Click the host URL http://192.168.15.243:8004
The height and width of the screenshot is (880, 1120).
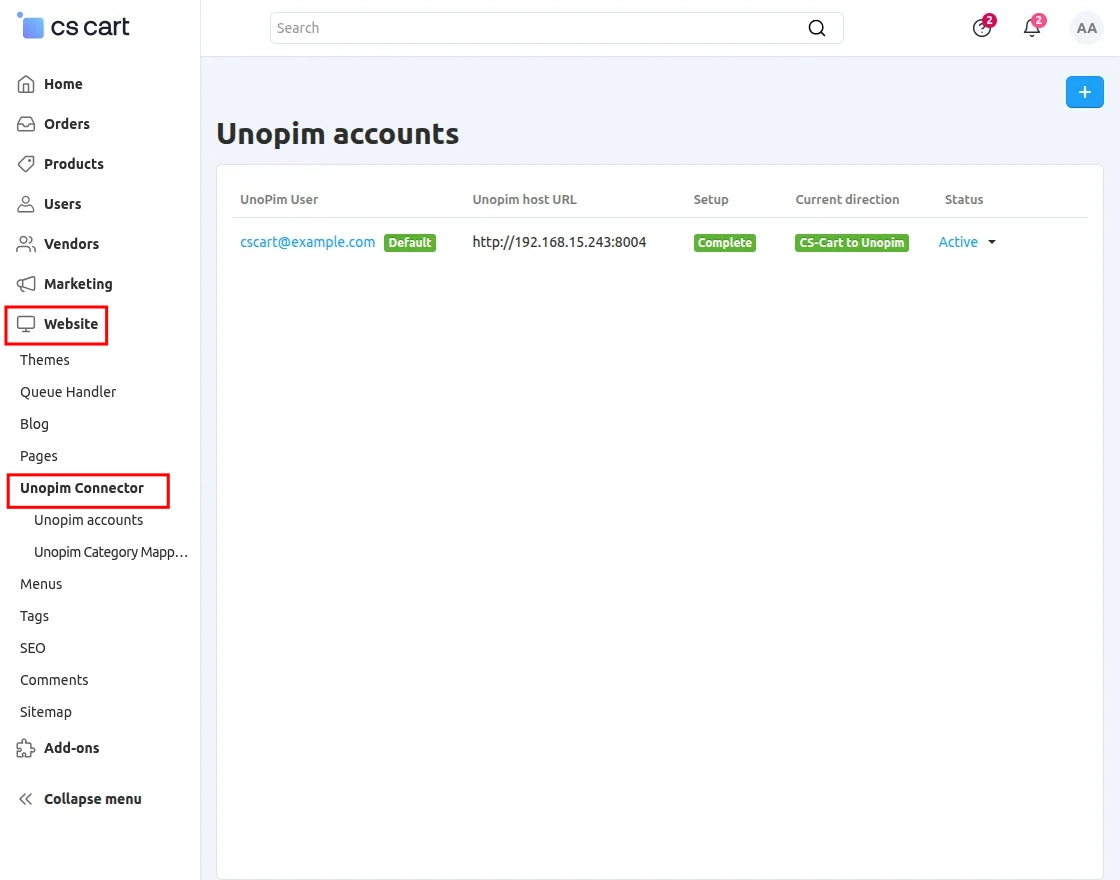[x=559, y=242]
